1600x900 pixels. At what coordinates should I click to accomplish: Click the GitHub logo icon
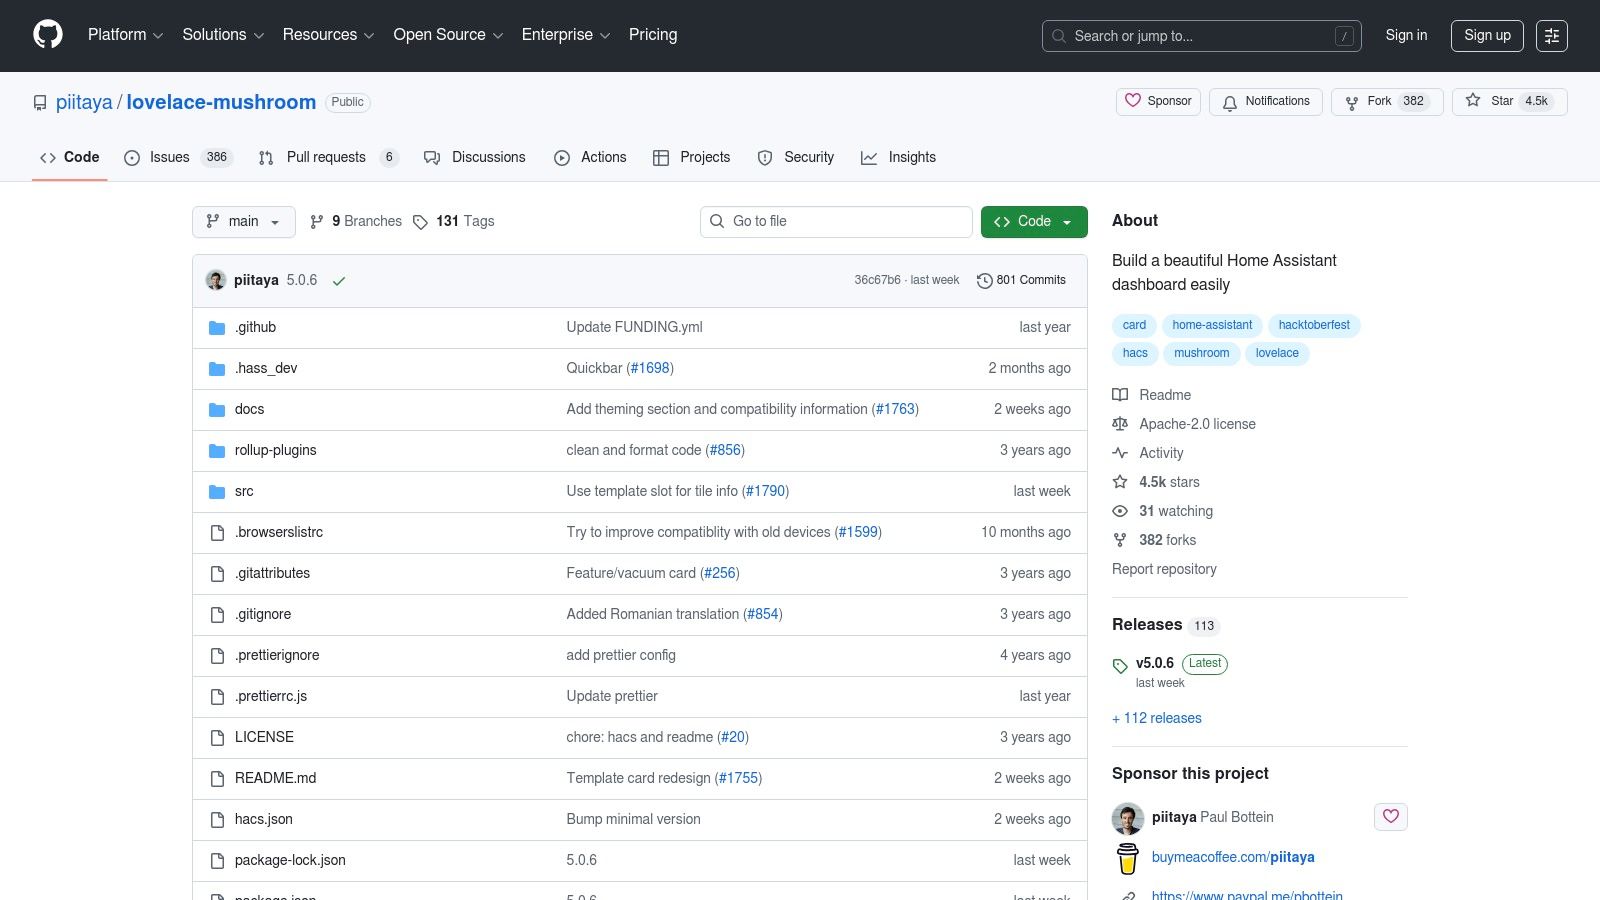pyautogui.click(x=48, y=35)
